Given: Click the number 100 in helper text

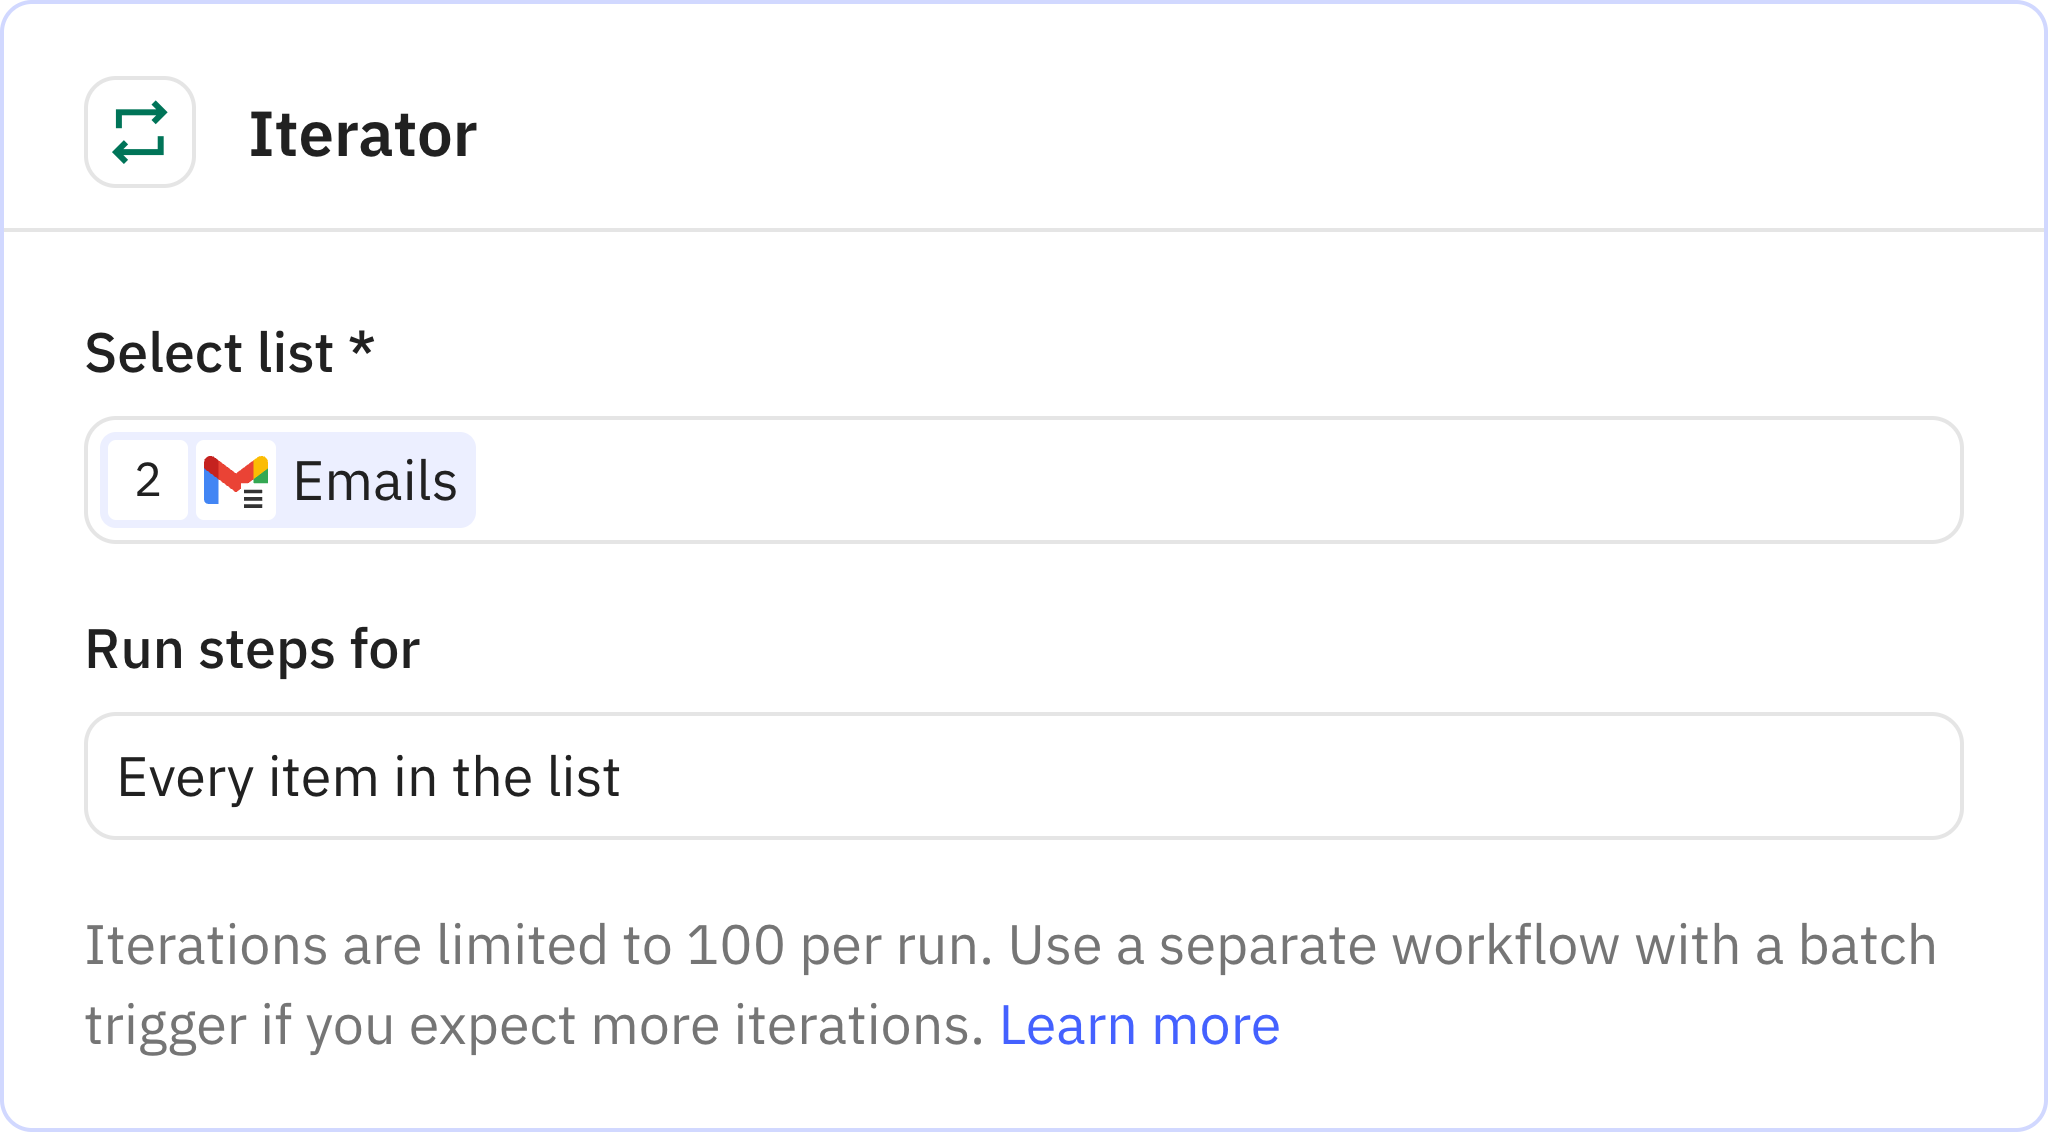Looking at the screenshot, I should pyautogui.click(x=735, y=946).
